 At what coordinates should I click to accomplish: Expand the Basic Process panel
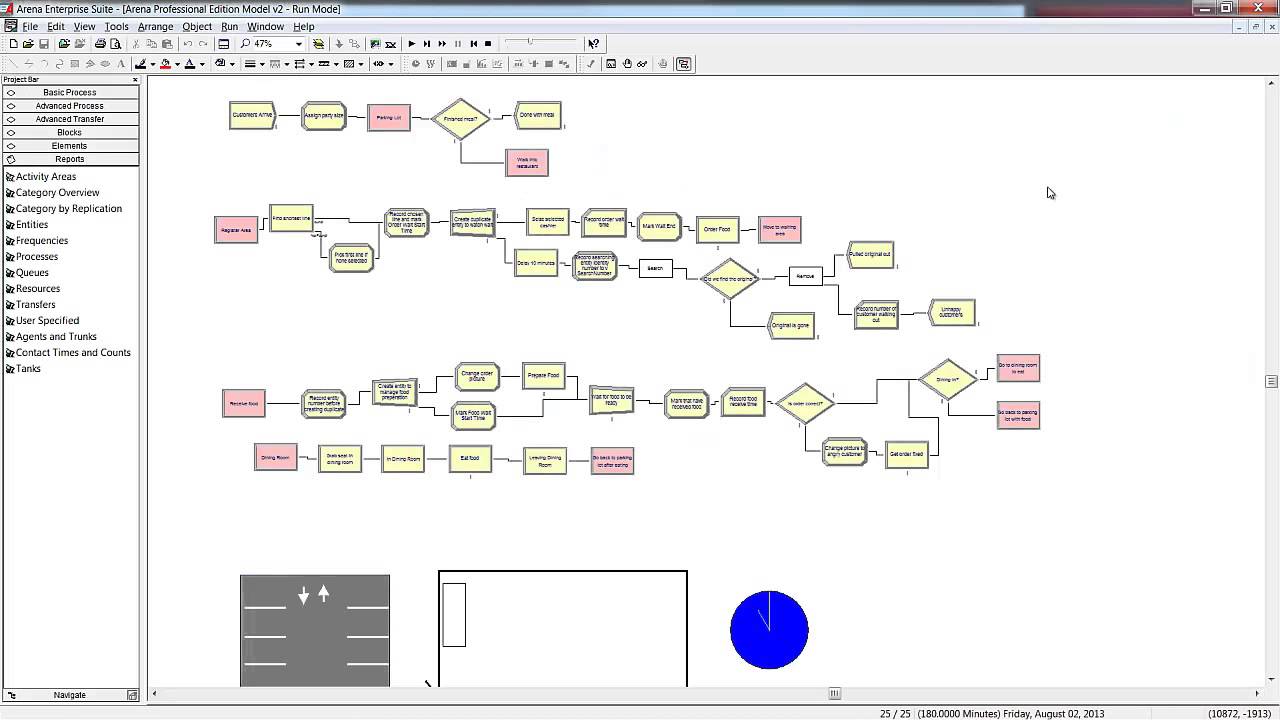click(x=70, y=92)
